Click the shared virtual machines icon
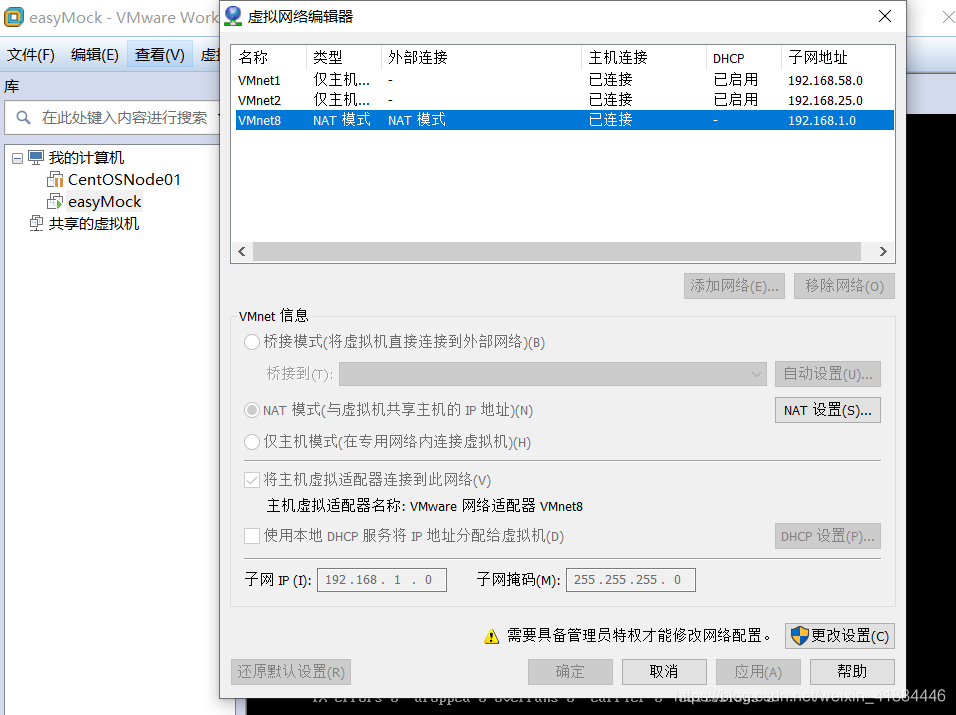This screenshot has width=956, height=715. (36, 224)
